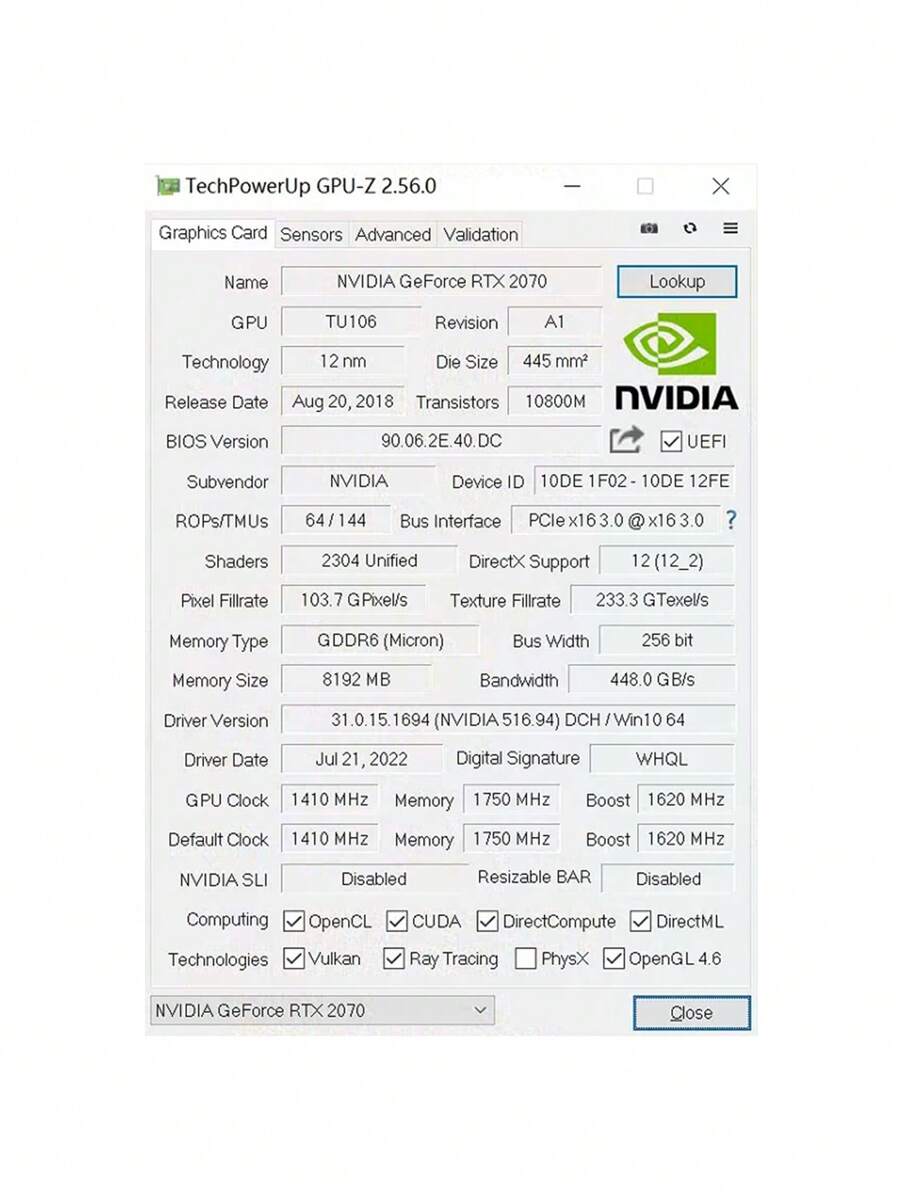
Task: Toggle the UEFI checkbox
Action: [x=672, y=441]
